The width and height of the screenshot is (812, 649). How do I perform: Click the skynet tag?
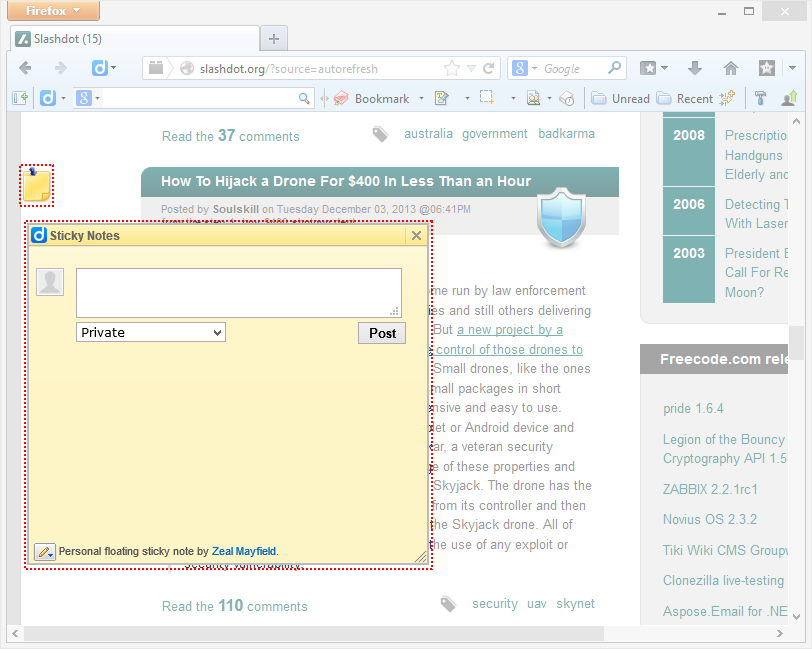tap(575, 603)
